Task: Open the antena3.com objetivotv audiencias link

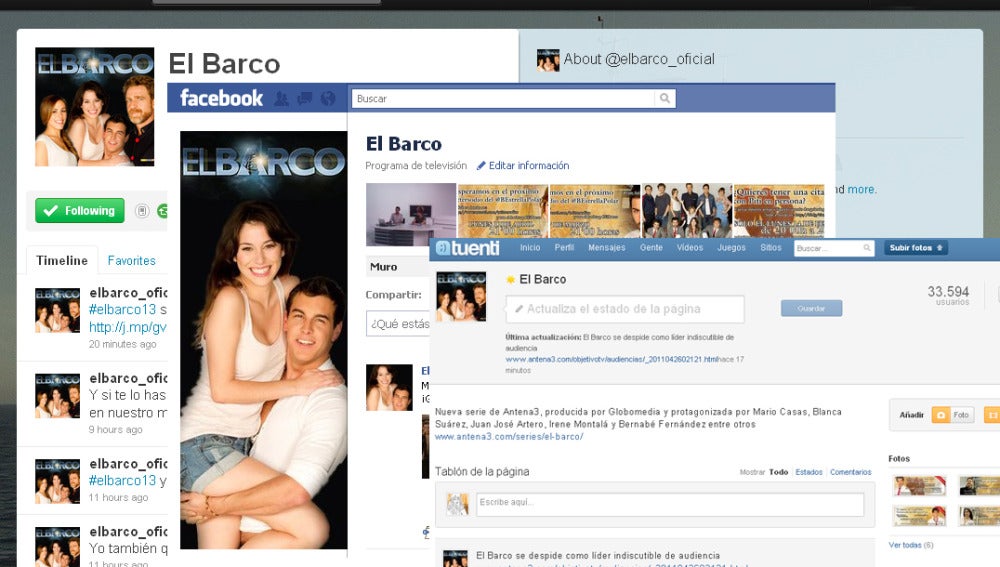Action: [612, 360]
